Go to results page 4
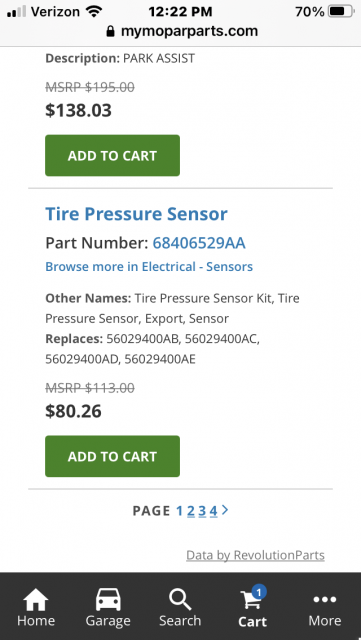The height and width of the screenshot is (640, 361). [214, 511]
